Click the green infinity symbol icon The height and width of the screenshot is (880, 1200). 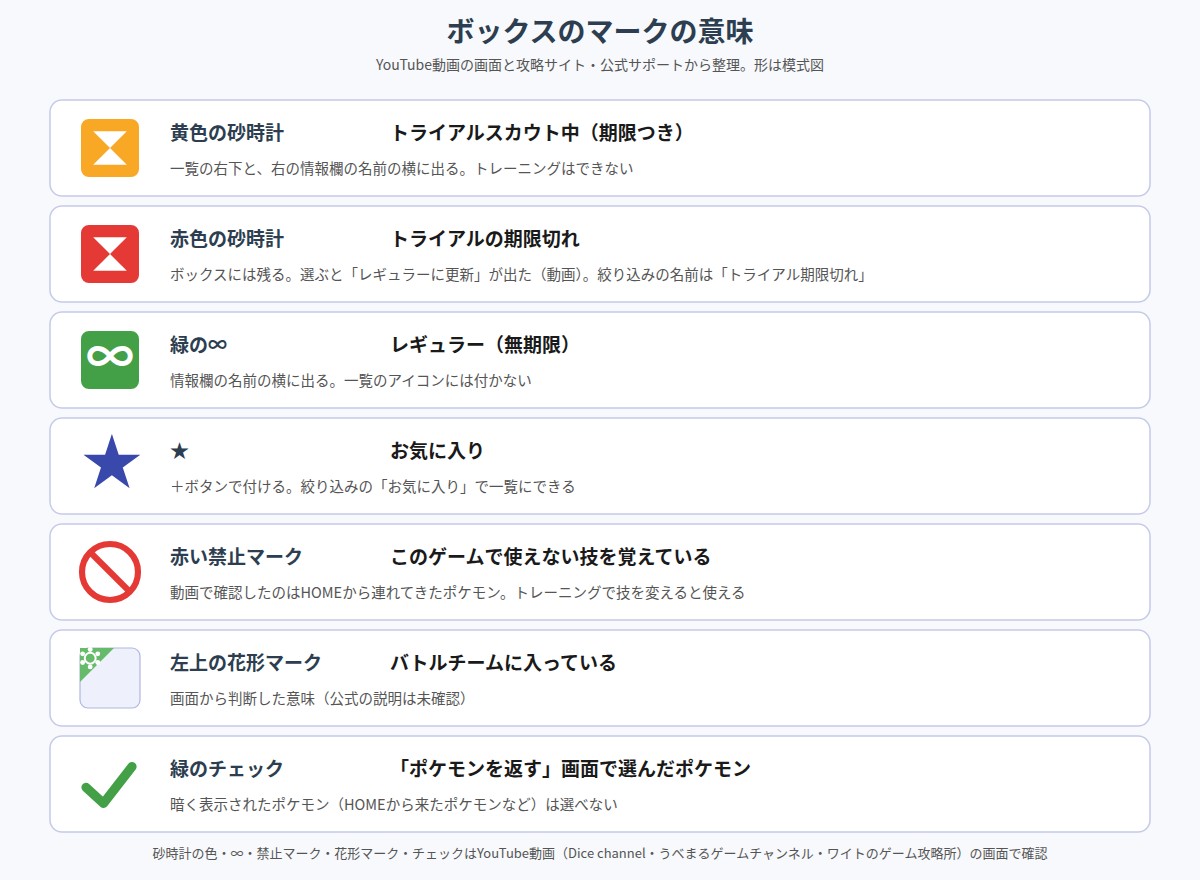tap(110, 360)
